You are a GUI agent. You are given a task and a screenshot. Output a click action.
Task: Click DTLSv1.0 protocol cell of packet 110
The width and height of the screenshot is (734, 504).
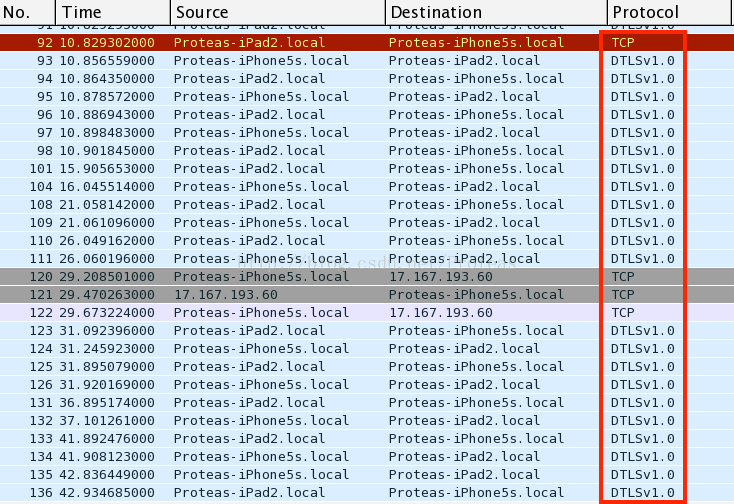click(643, 241)
